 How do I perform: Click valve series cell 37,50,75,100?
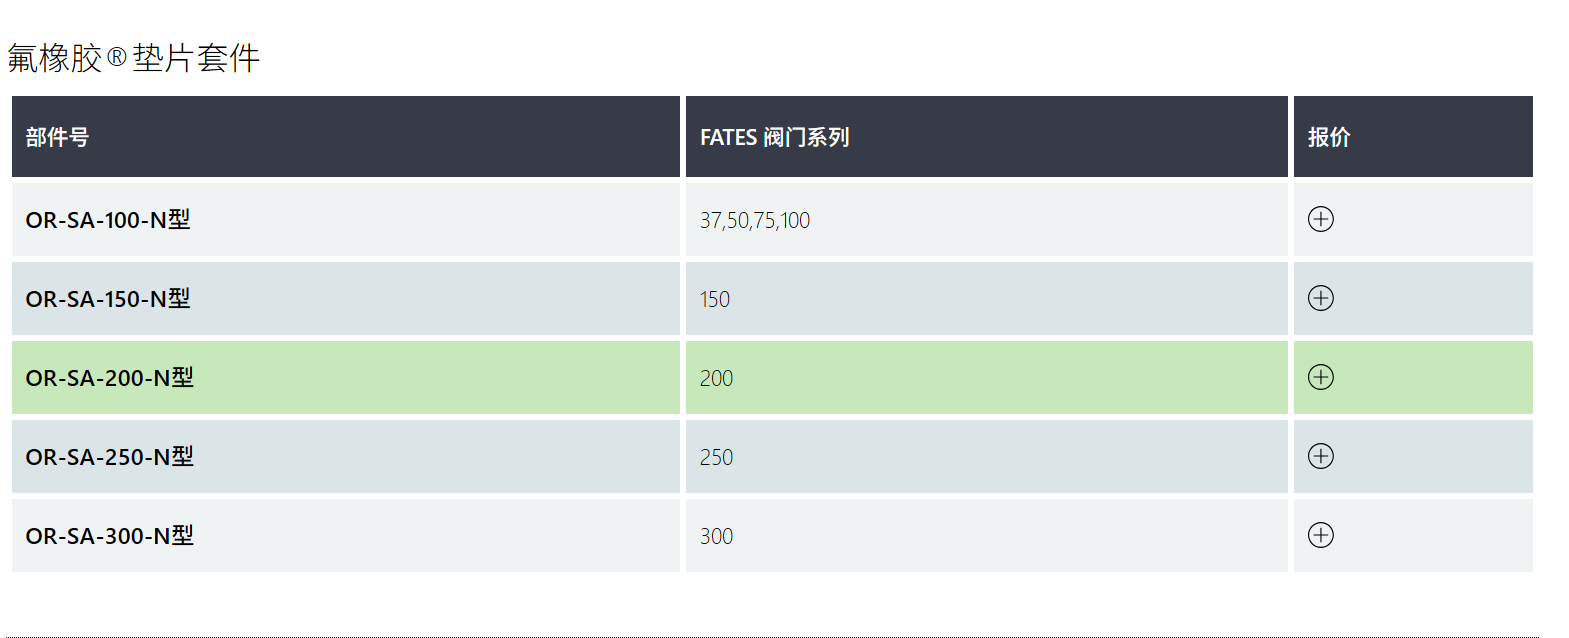pyautogui.click(x=755, y=220)
